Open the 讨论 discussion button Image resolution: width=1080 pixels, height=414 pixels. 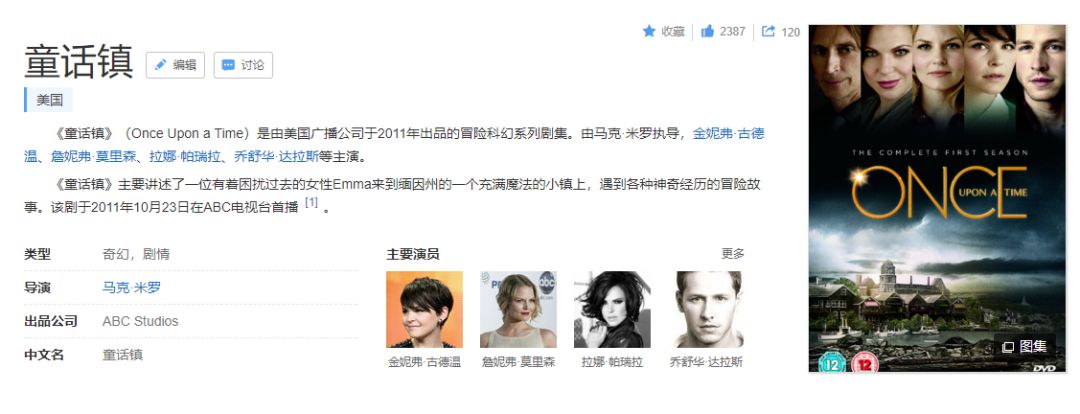pos(243,65)
